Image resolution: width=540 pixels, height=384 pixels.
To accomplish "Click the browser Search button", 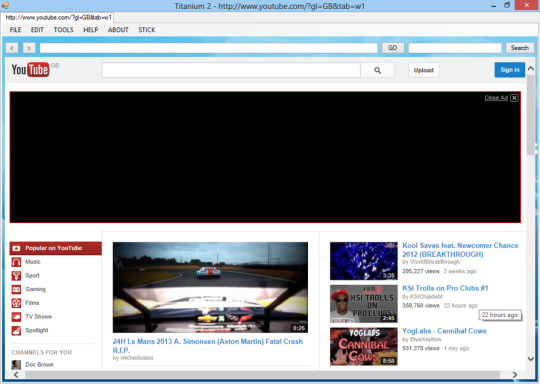I will tap(520, 48).
